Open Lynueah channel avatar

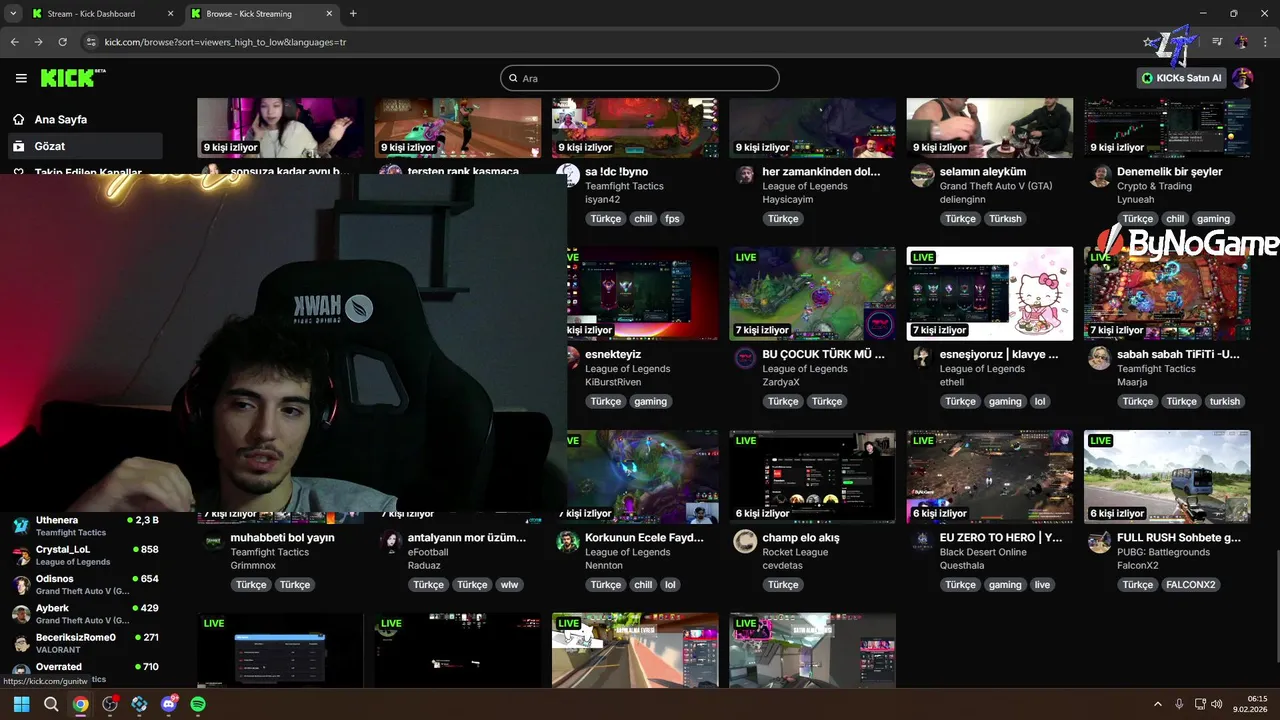click(x=1100, y=176)
